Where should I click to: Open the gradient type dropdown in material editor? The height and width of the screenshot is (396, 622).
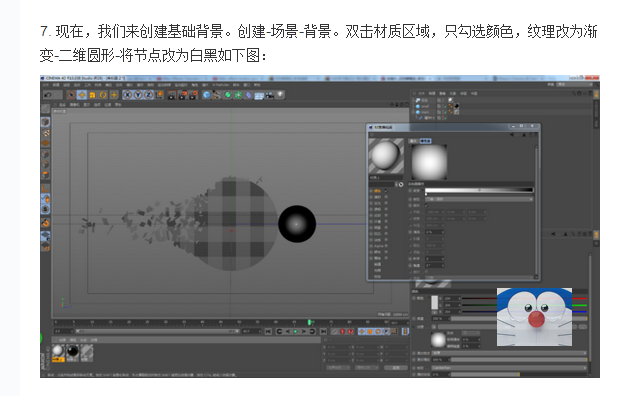click(x=479, y=199)
